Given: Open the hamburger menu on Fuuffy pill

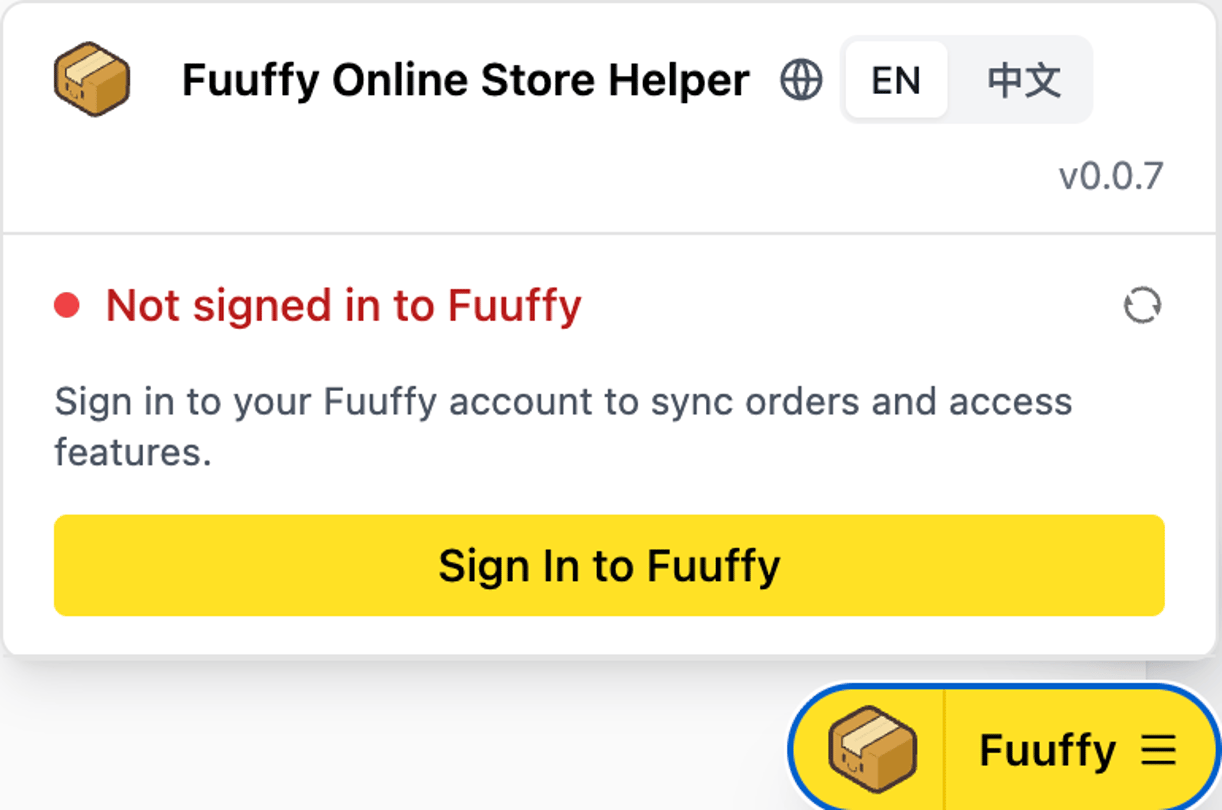Looking at the screenshot, I should coord(1159,750).
